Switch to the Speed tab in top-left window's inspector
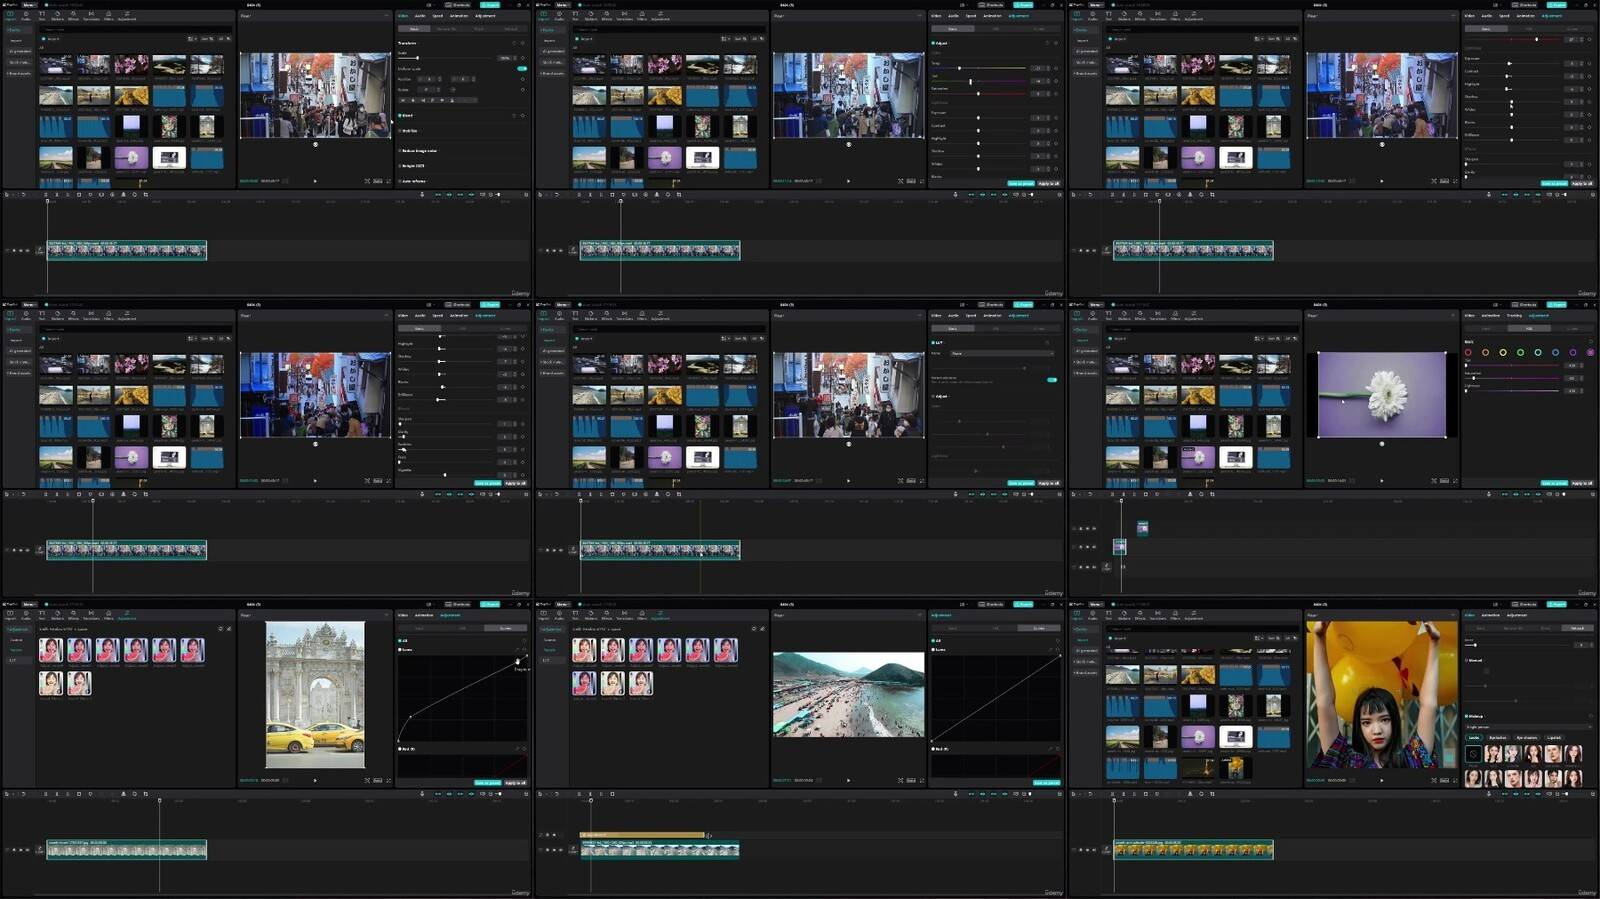 [437, 16]
